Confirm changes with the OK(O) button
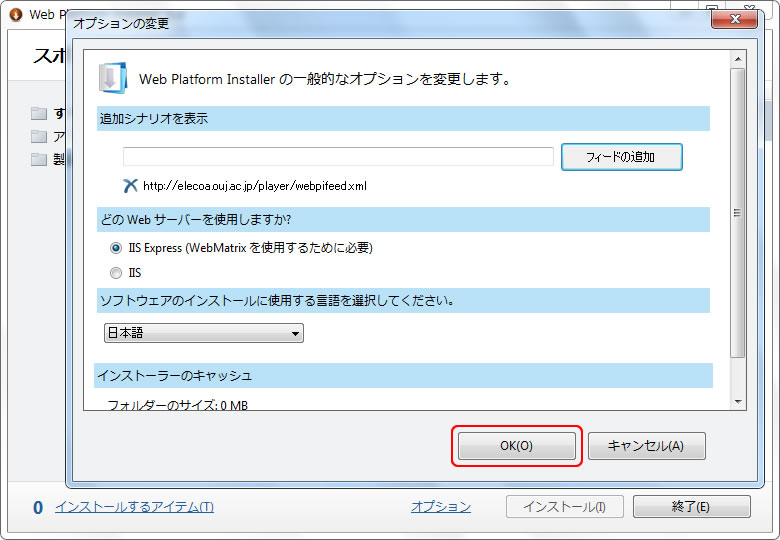780x540 pixels. tap(516, 446)
